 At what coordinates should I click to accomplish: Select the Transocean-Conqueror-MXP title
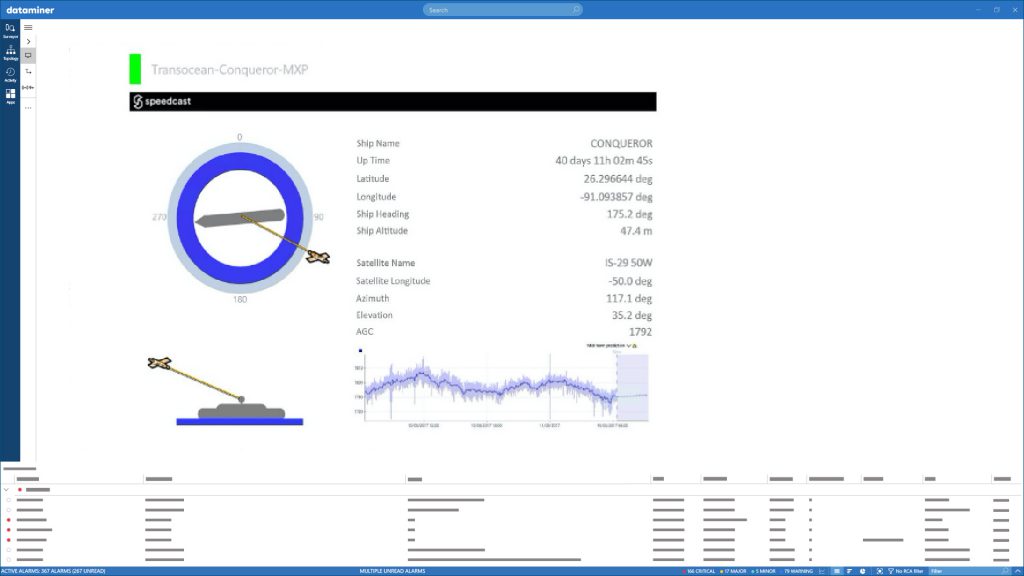click(x=229, y=69)
